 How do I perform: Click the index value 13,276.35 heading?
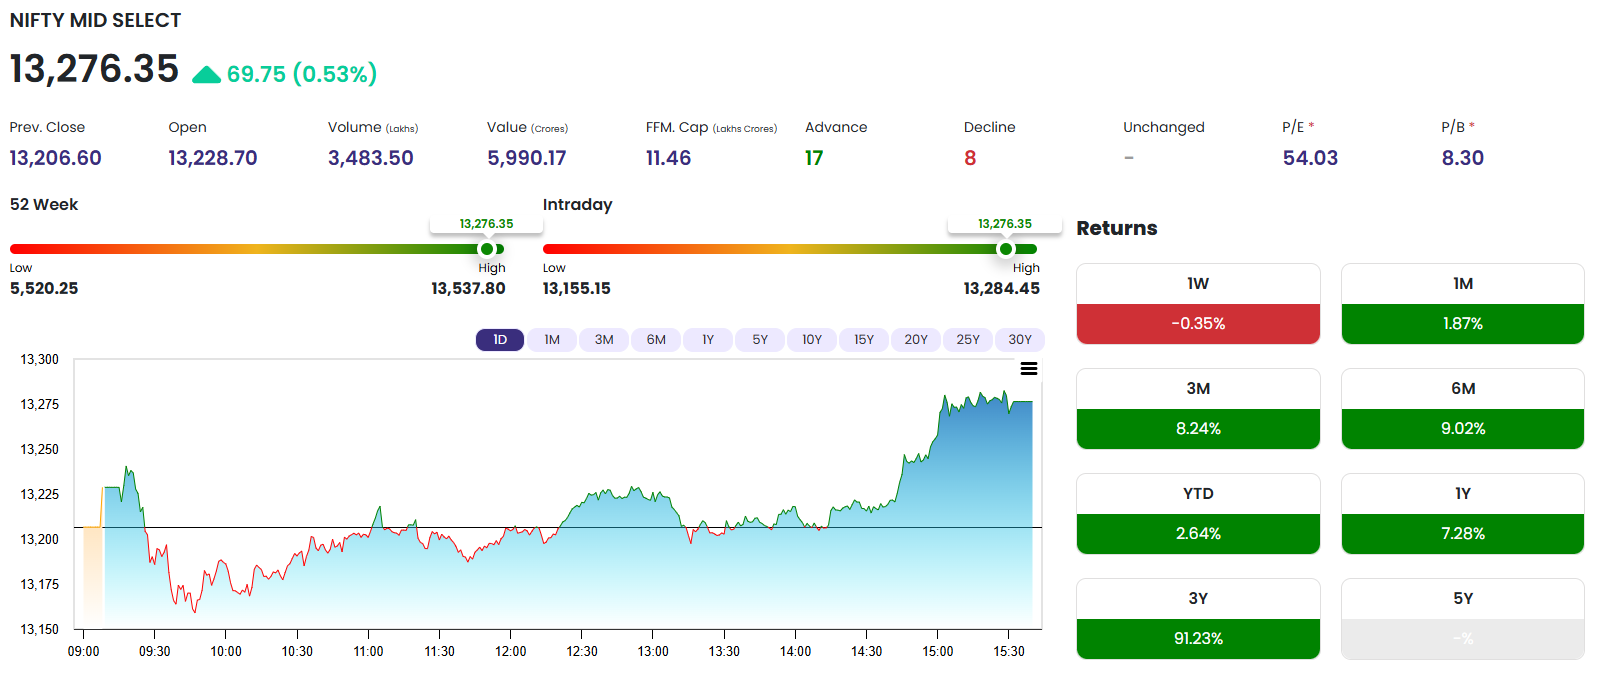click(x=94, y=69)
